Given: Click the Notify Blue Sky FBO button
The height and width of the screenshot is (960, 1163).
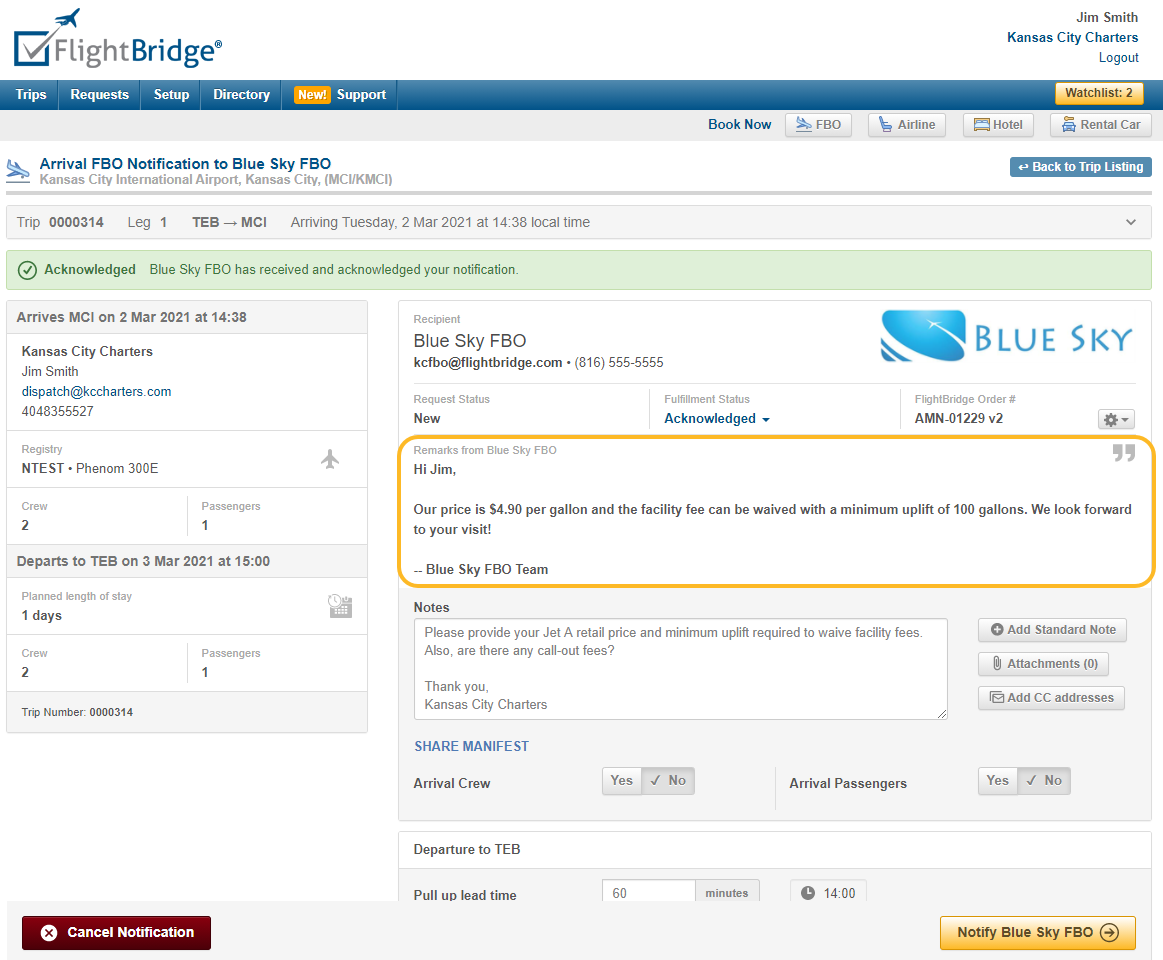Looking at the screenshot, I should [x=1037, y=932].
